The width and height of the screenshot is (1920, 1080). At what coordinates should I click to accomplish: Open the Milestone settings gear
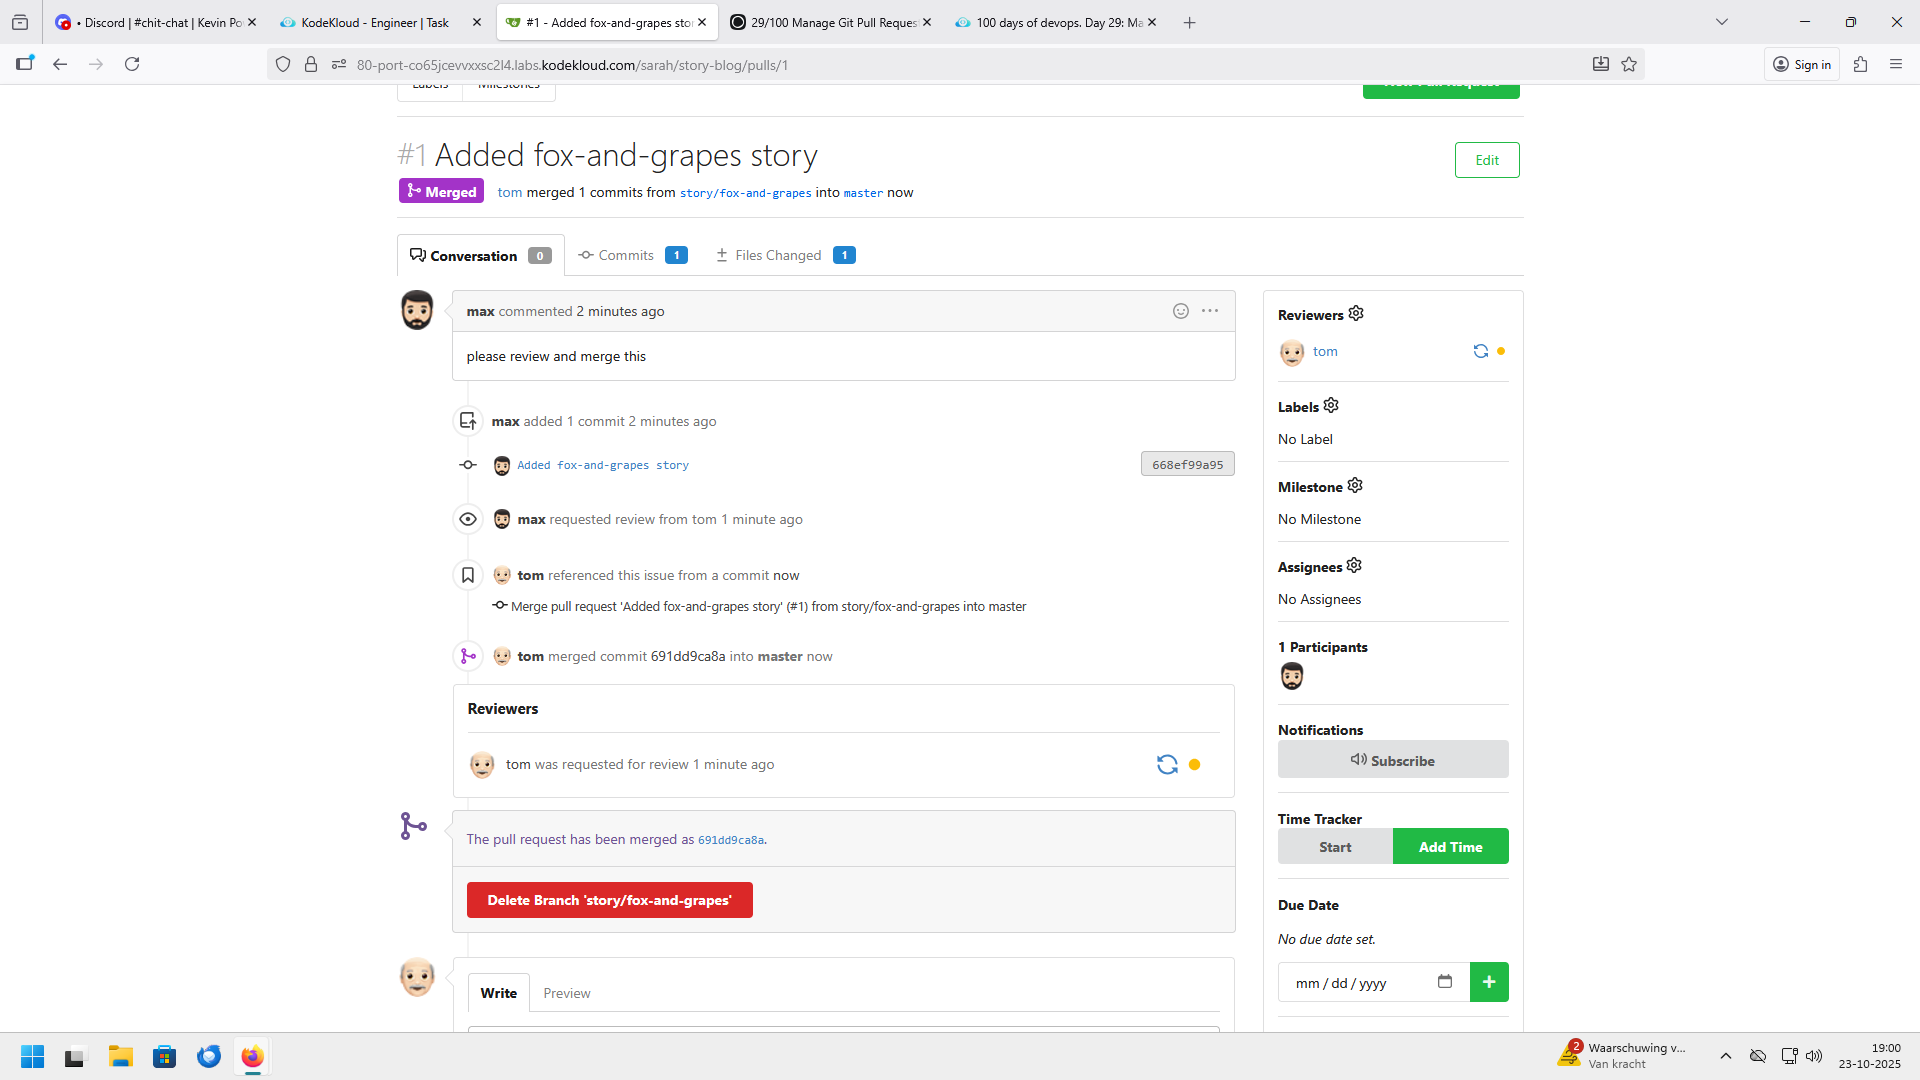coord(1355,486)
